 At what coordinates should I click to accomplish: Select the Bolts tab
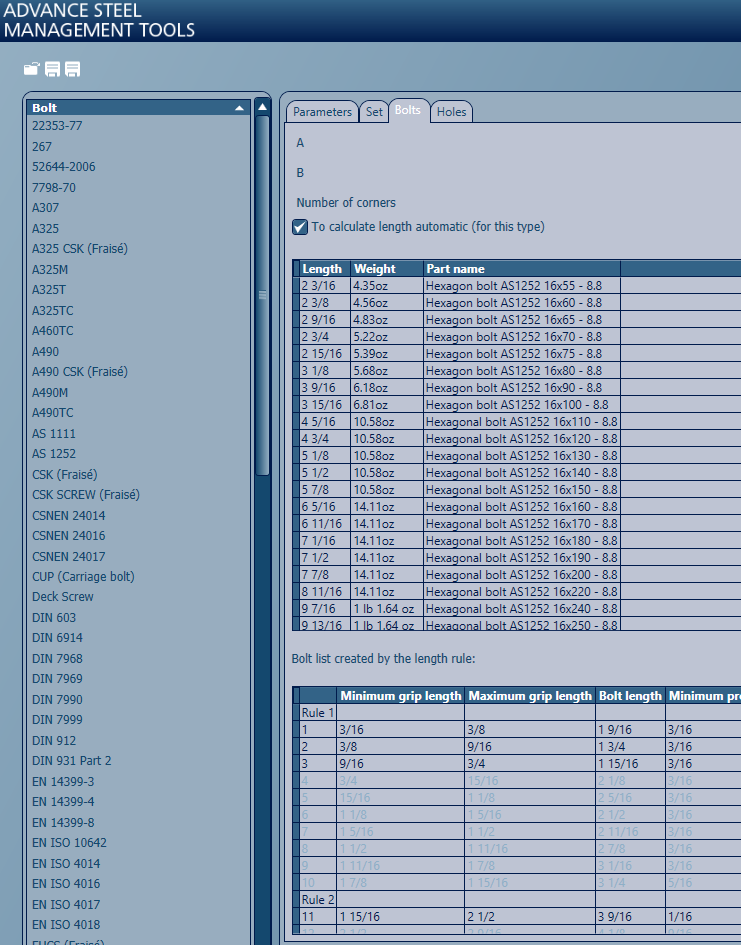(408, 110)
